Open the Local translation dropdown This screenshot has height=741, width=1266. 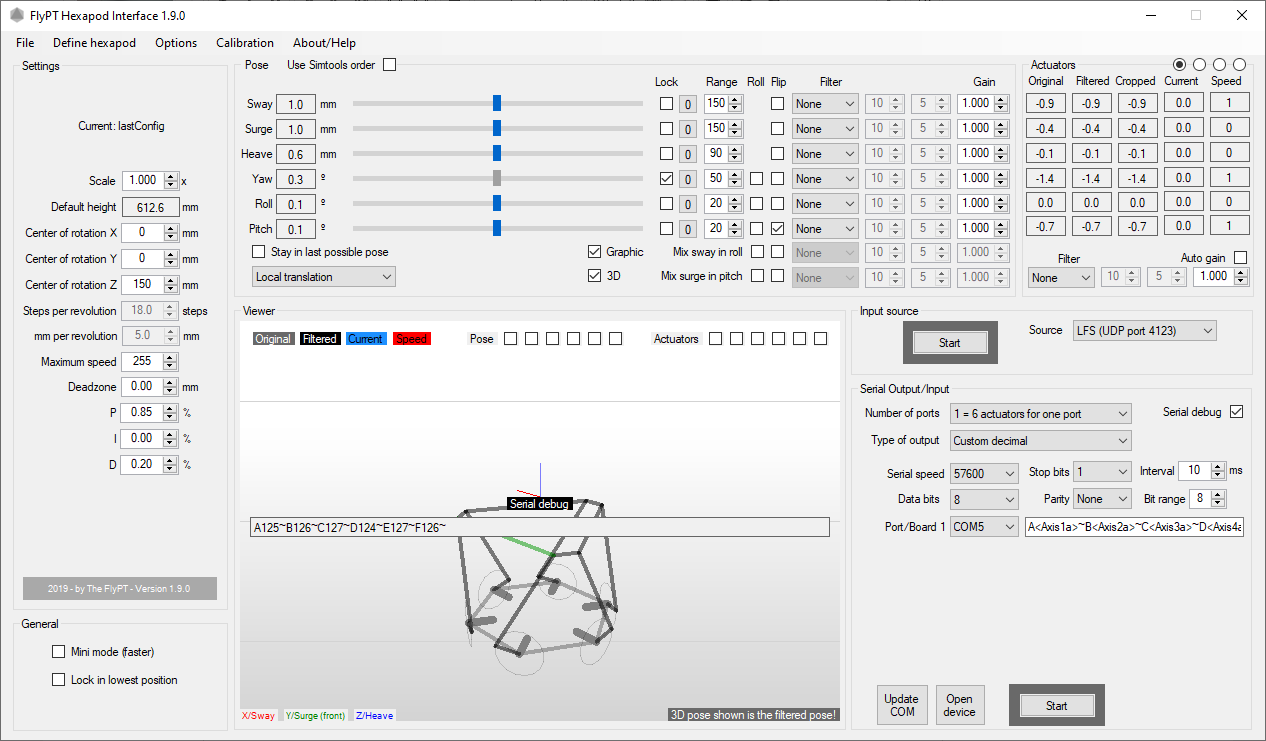(x=324, y=277)
